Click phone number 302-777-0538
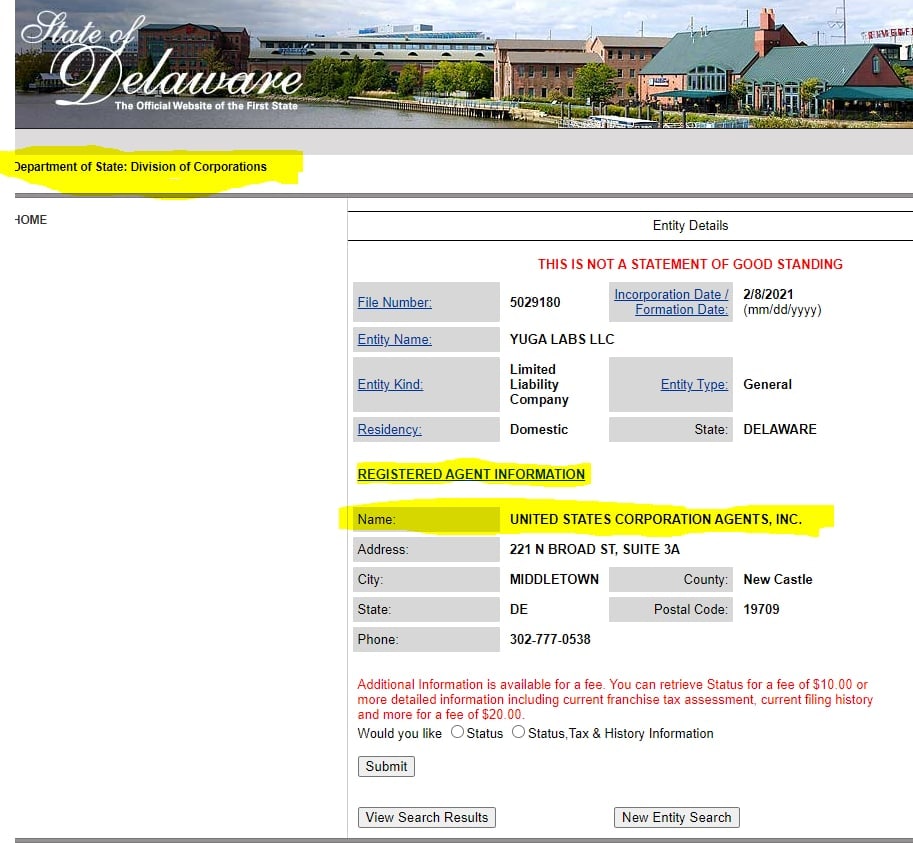This screenshot has height=843, width=913. [x=550, y=639]
